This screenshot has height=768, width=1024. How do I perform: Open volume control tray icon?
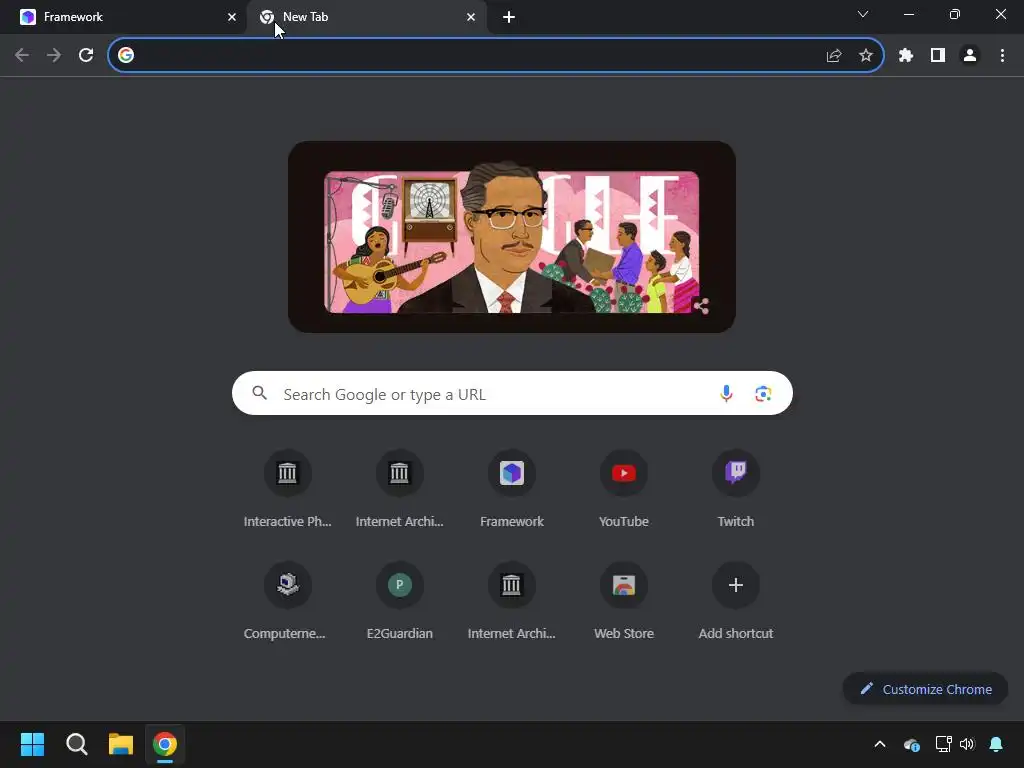(967, 744)
